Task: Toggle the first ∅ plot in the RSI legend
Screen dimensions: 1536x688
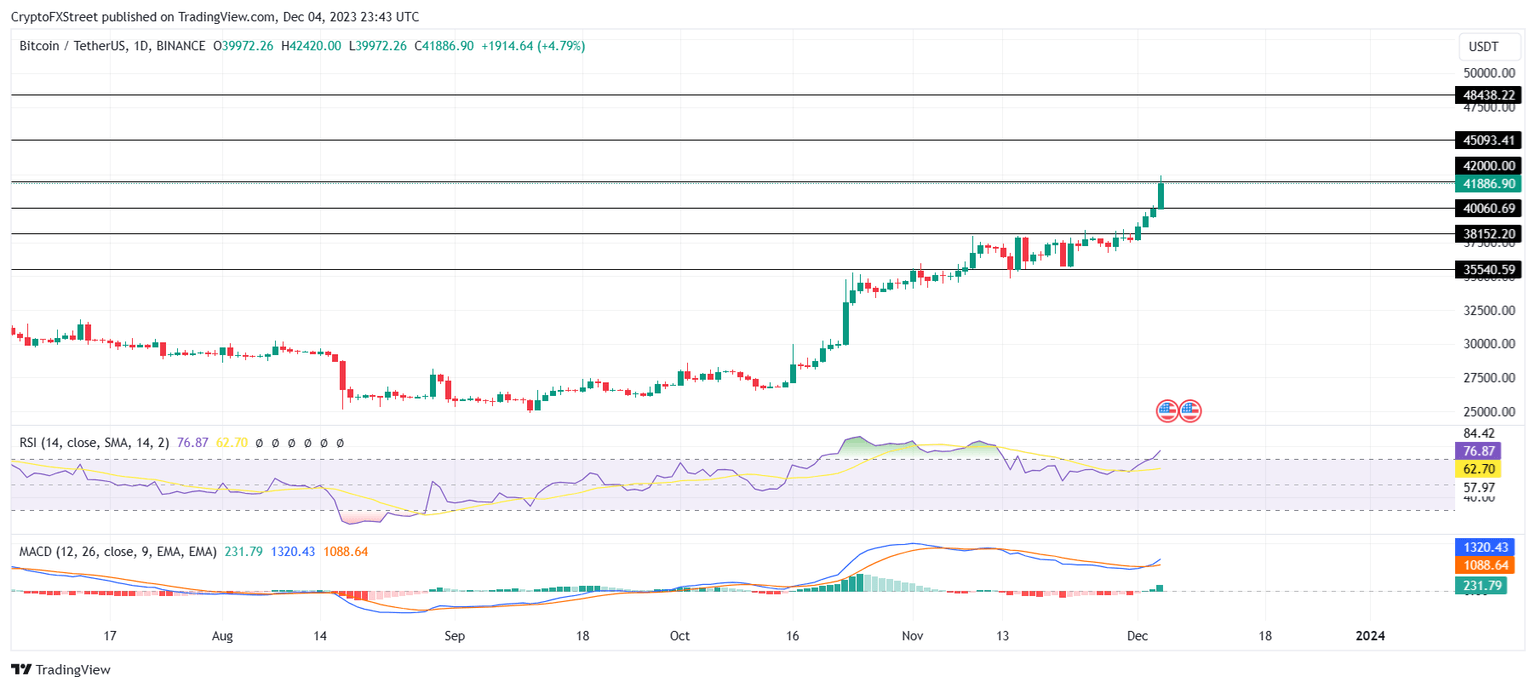Action: coord(259,441)
